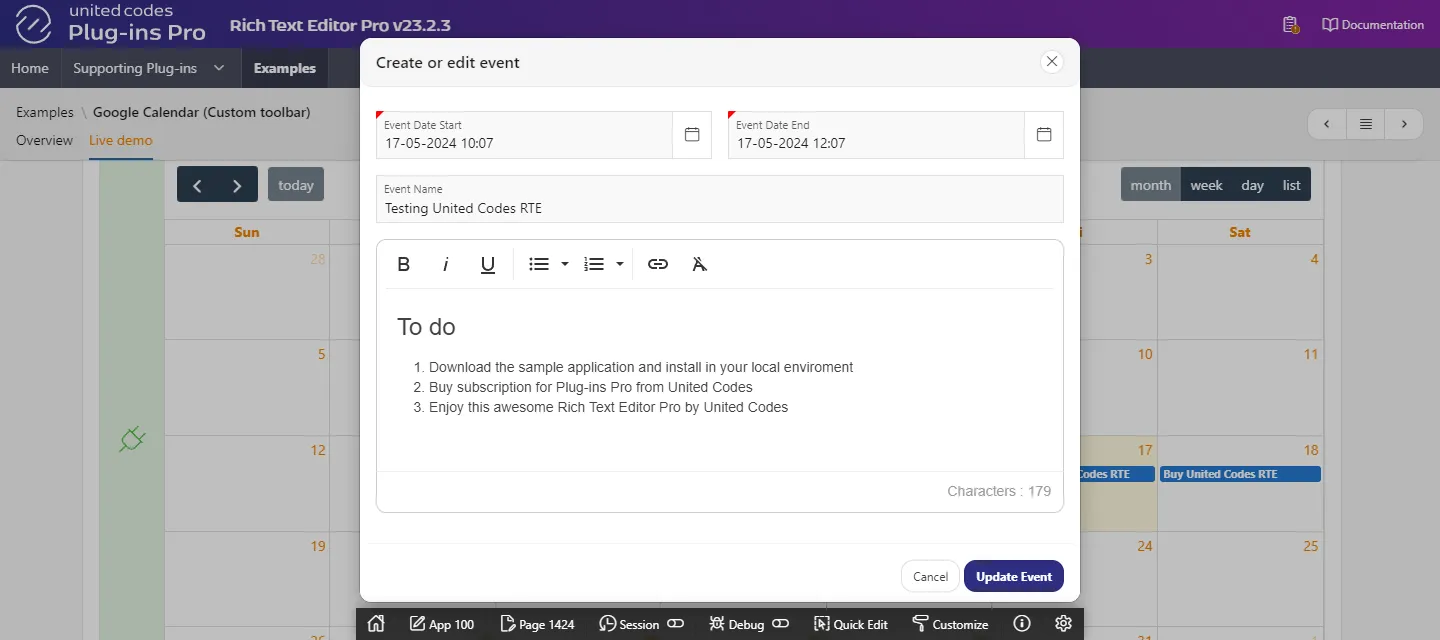Viewport: 1440px width, 640px height.
Task: Click the home icon in the developer toolbar
Action: click(x=376, y=624)
